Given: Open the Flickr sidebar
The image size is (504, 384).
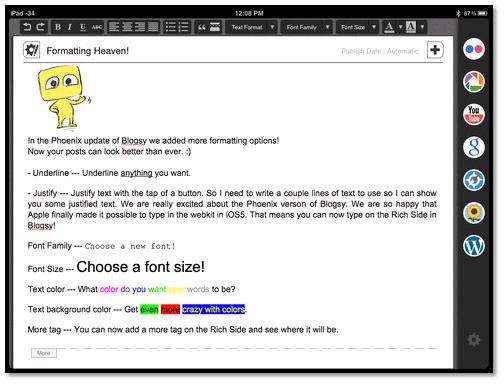Looking at the screenshot, I should point(474,49).
